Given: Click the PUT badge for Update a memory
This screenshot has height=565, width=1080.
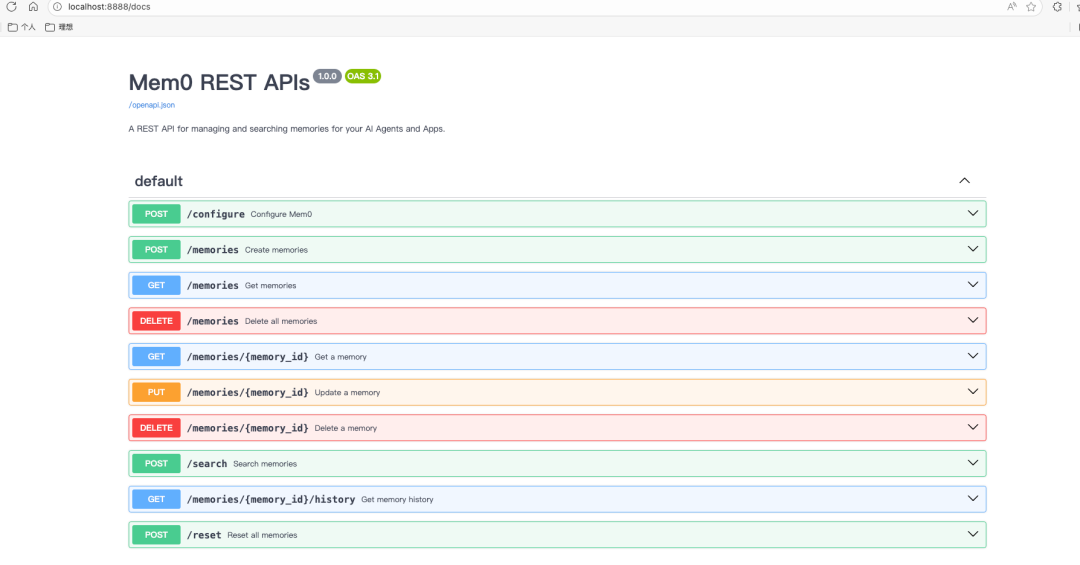Looking at the screenshot, I should click(x=156, y=392).
